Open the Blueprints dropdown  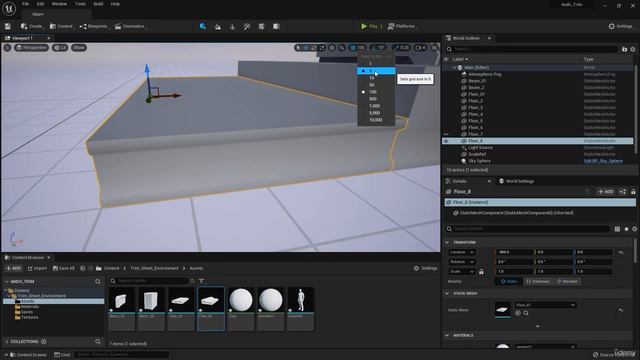pos(94,26)
